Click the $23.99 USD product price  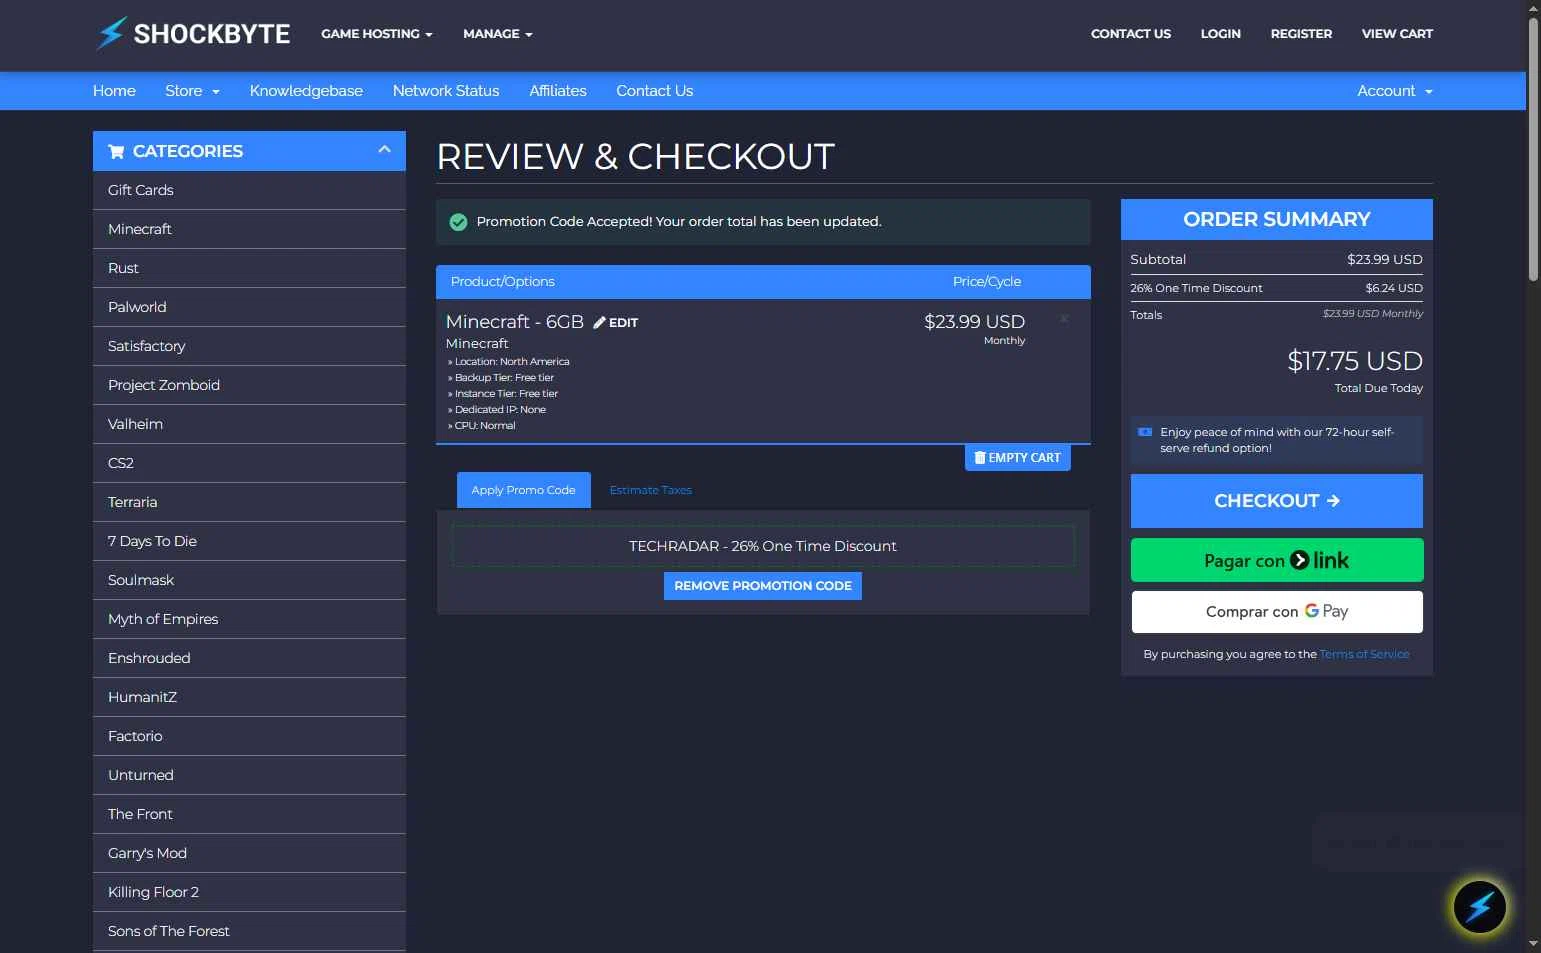coord(974,322)
